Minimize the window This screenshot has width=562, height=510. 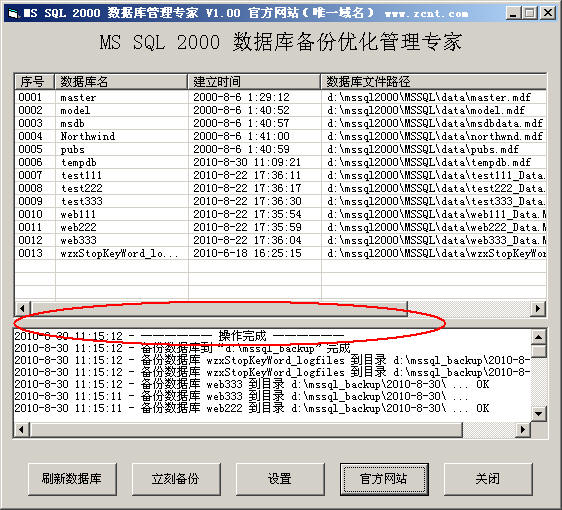(513, 13)
